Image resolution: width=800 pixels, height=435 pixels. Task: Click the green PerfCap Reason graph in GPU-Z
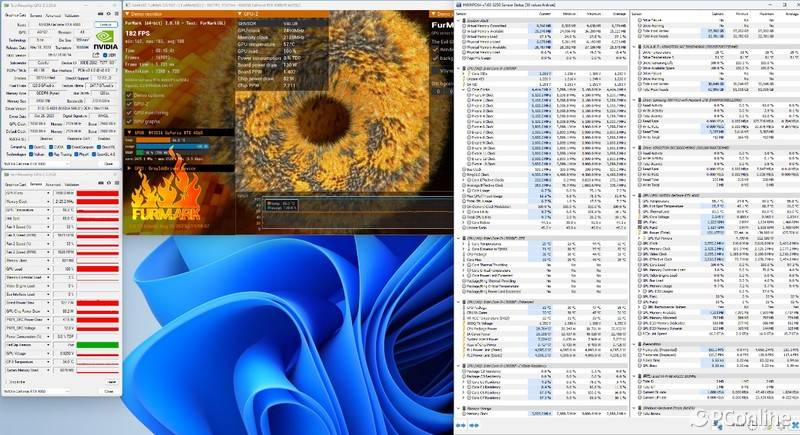click(97, 345)
